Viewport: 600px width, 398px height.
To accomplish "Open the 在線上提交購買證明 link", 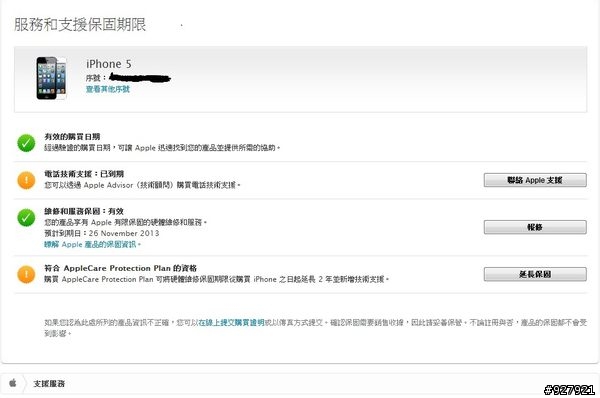I will point(232,323).
